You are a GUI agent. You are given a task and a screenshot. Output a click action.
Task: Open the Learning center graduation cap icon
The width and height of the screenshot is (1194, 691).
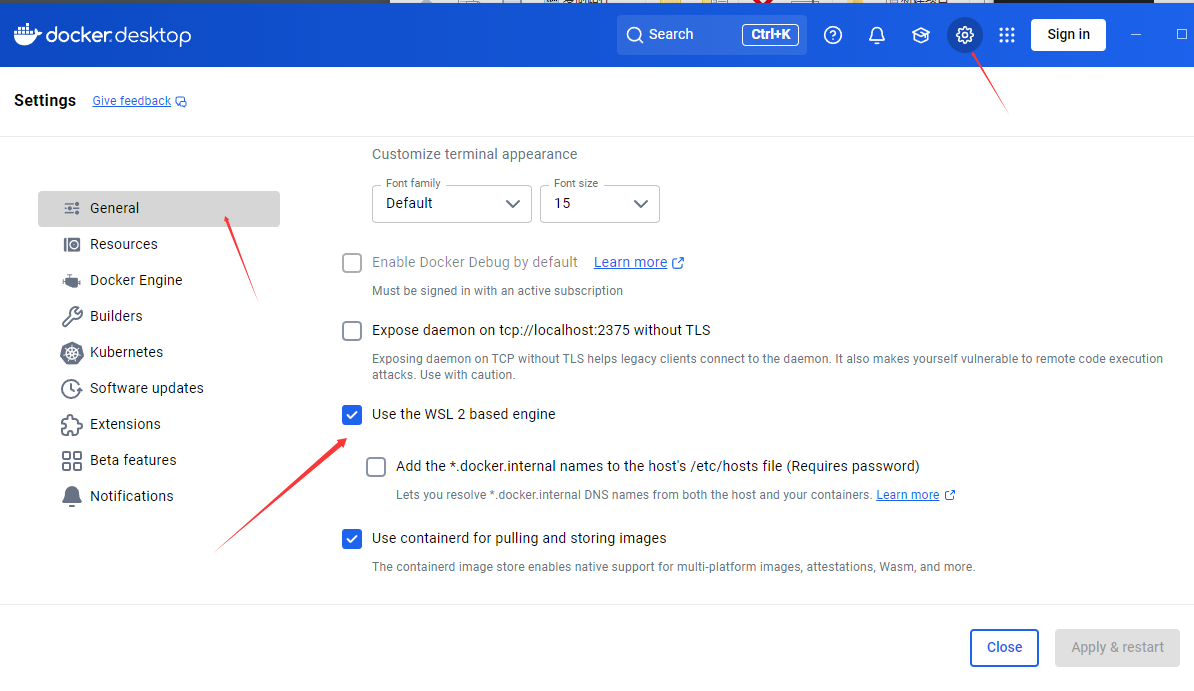pyautogui.click(x=921, y=35)
